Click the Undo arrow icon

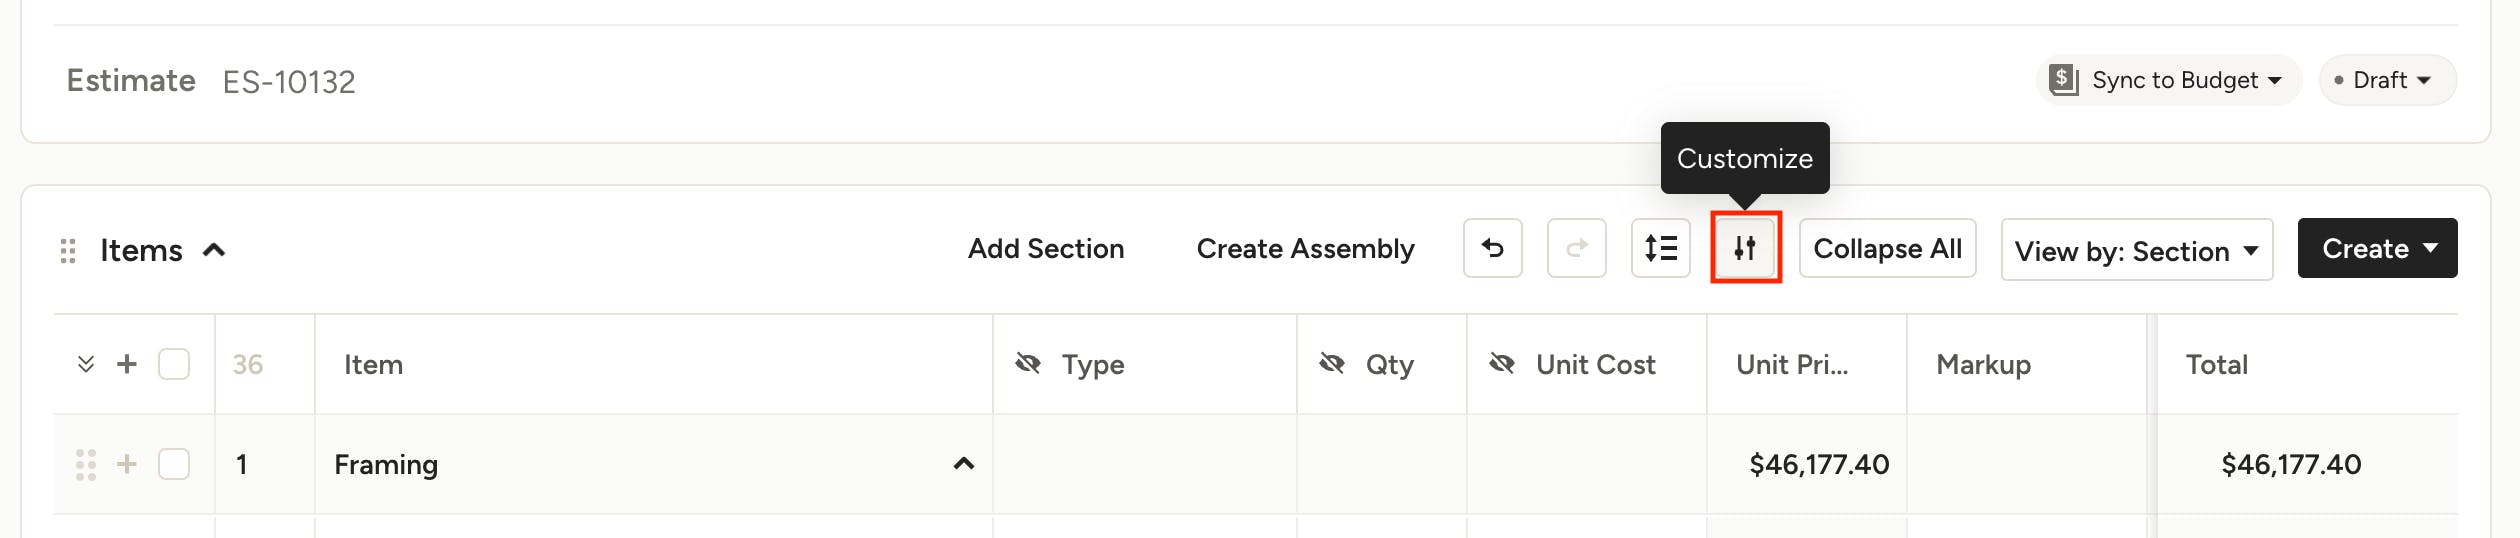click(1492, 248)
